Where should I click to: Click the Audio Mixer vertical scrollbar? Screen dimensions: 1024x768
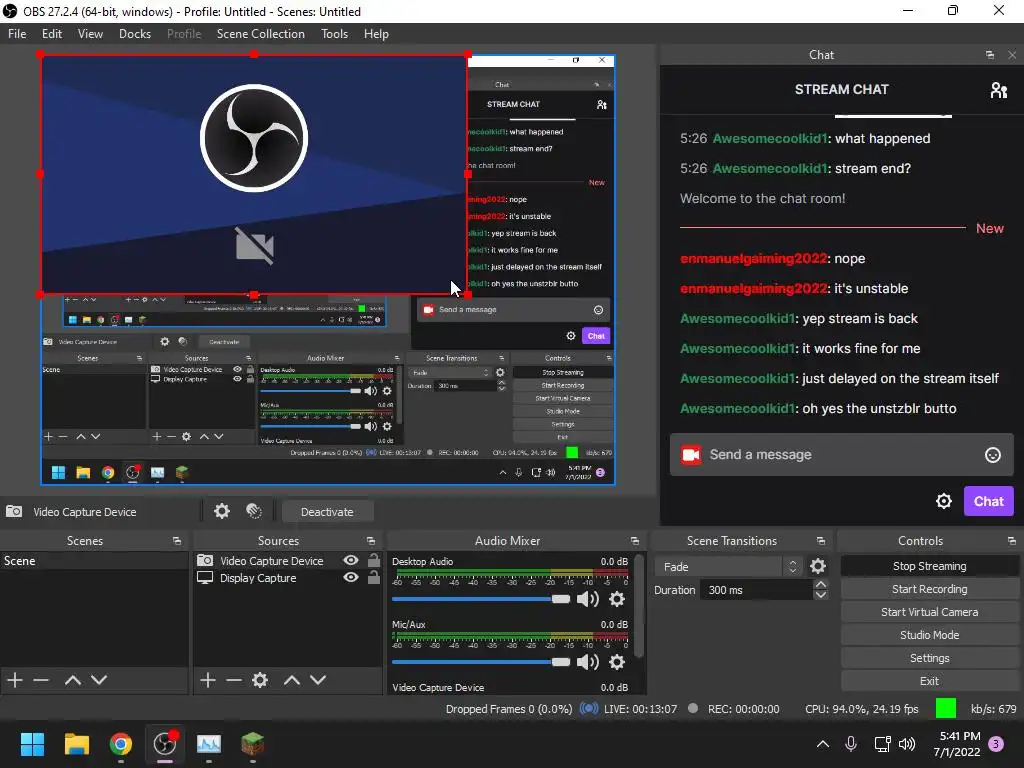[x=639, y=606]
